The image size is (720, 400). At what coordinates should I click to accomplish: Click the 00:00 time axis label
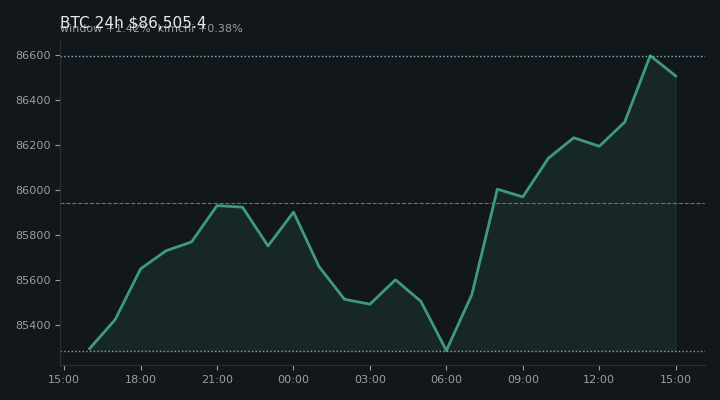(293, 379)
